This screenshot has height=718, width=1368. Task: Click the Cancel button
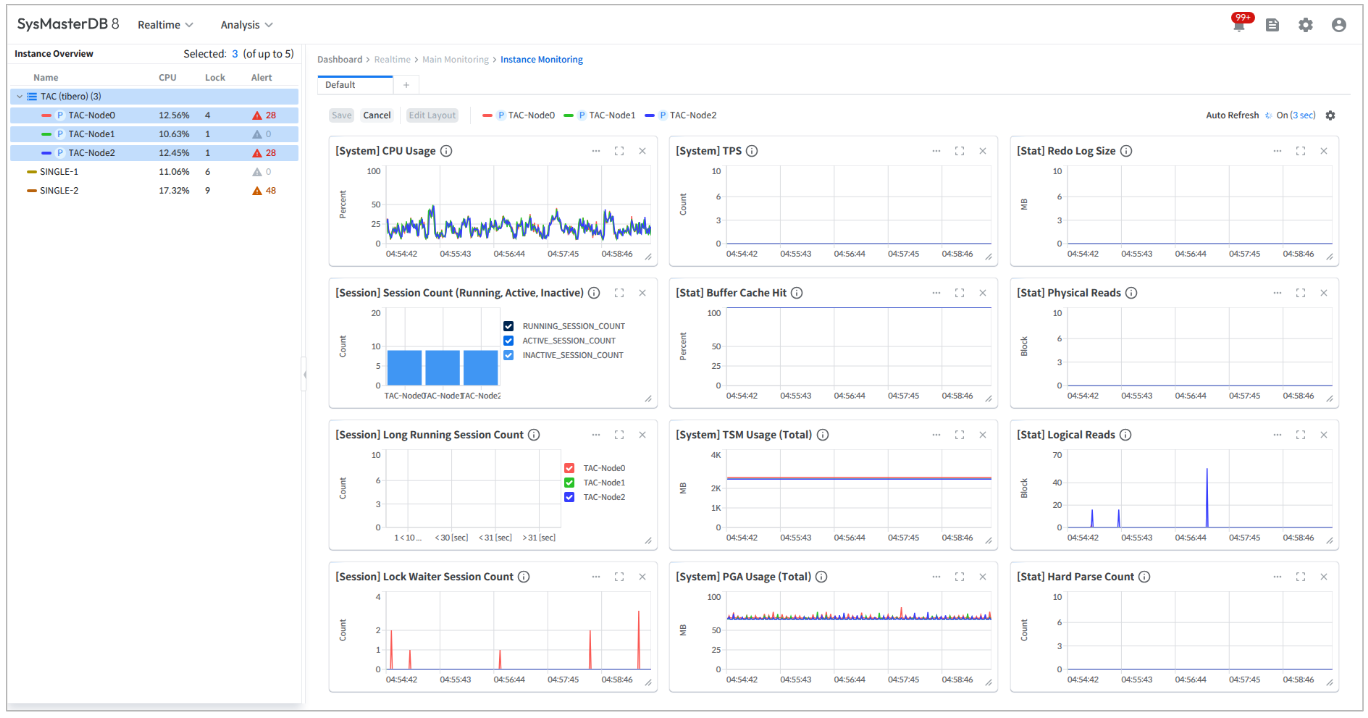[377, 115]
